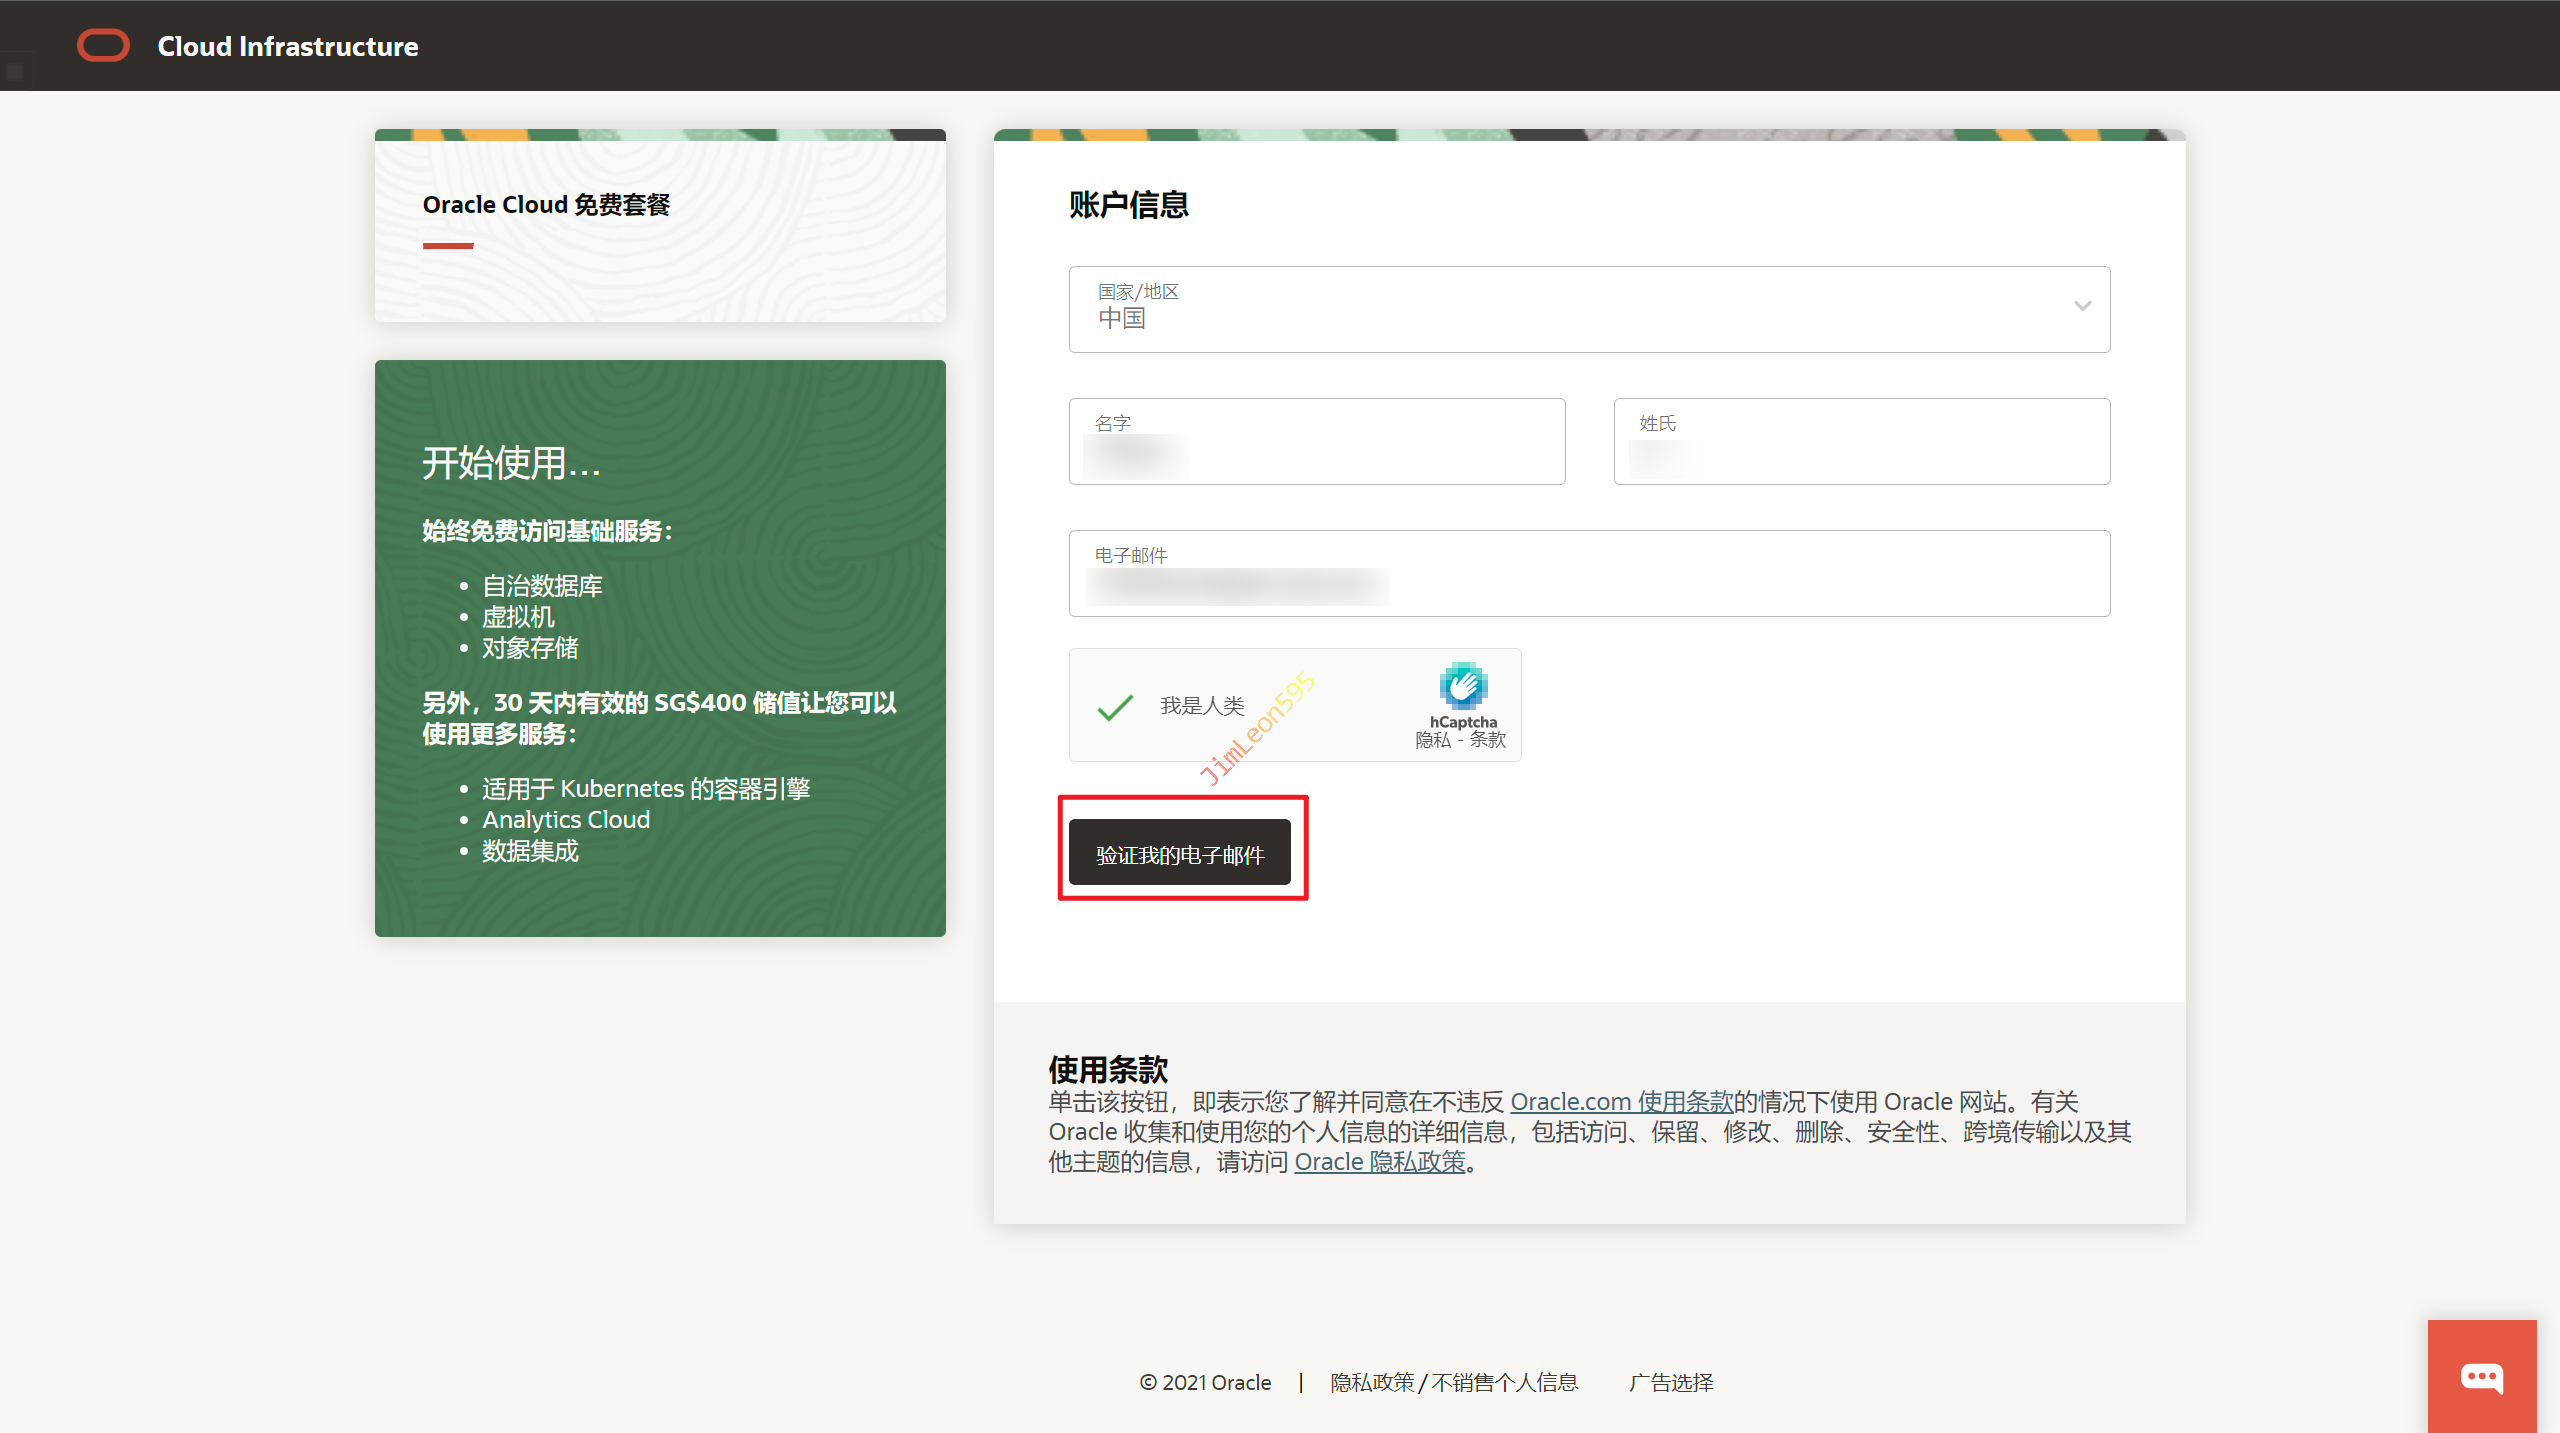
Task: Click the Cloud Infrastructure header title
Action: click(288, 46)
